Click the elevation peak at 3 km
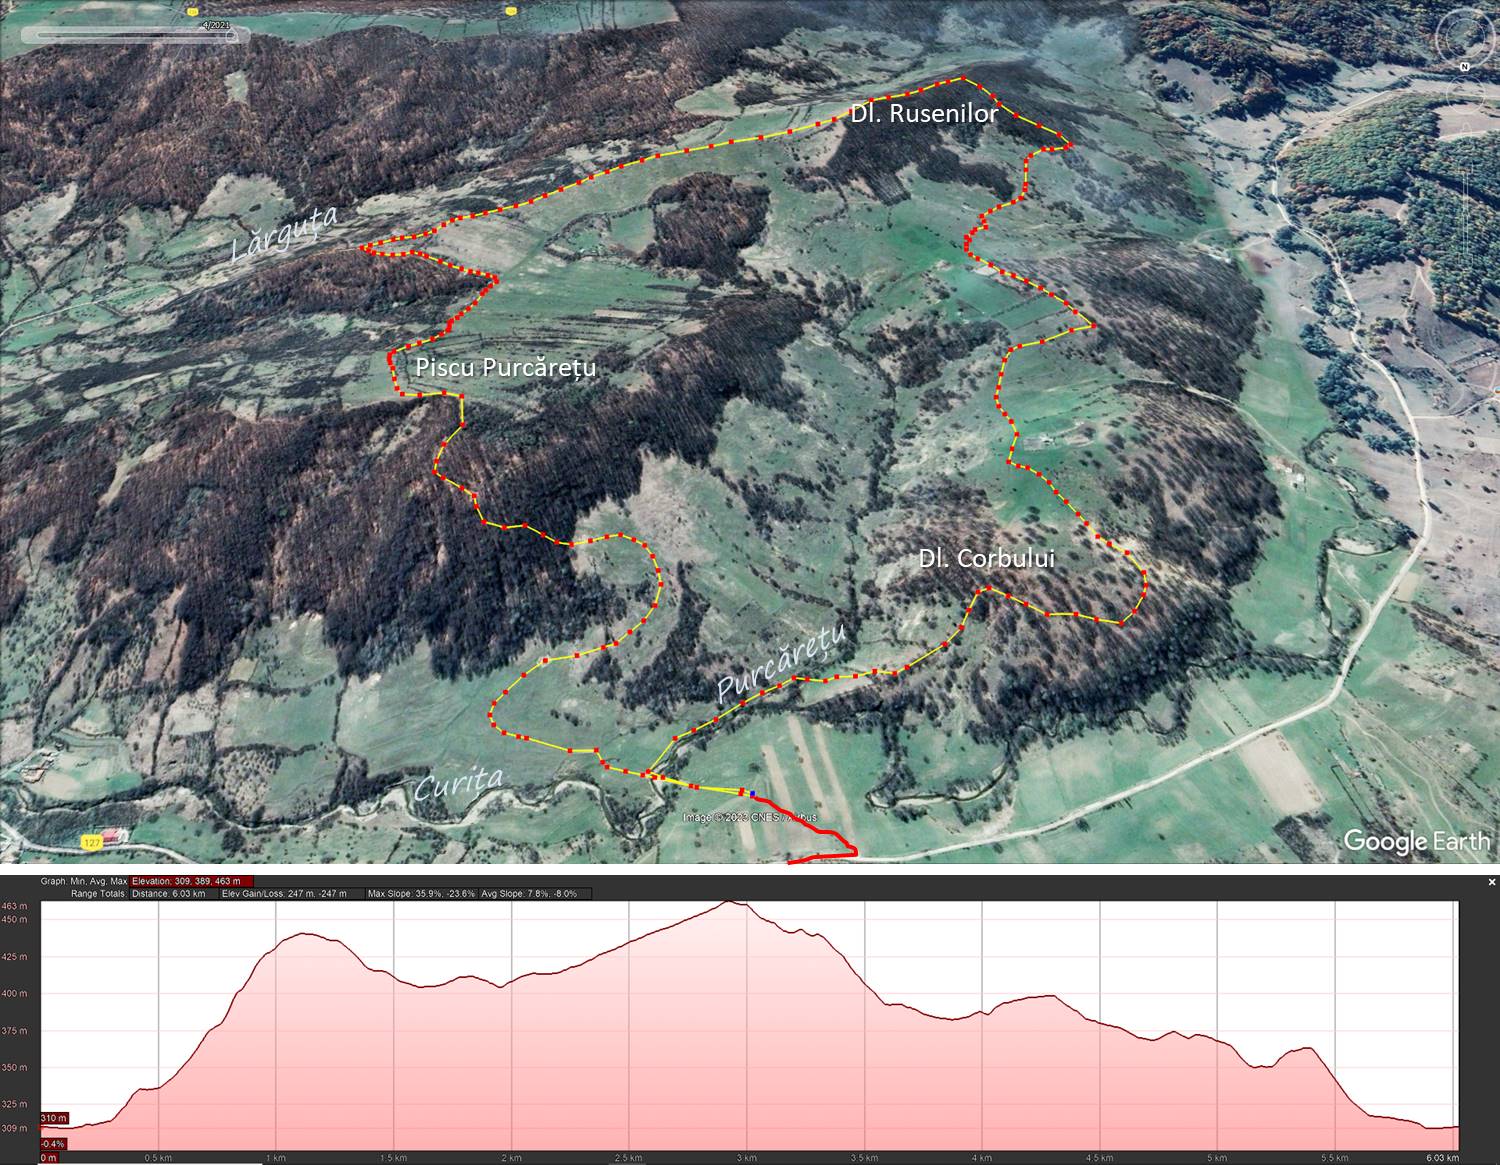 tap(731, 903)
